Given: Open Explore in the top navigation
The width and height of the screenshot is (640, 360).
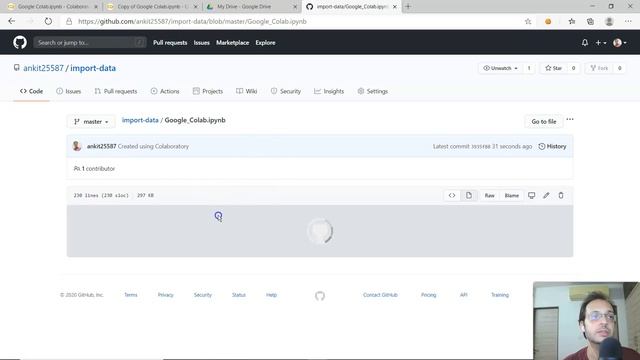Looking at the screenshot, I should click(265, 43).
